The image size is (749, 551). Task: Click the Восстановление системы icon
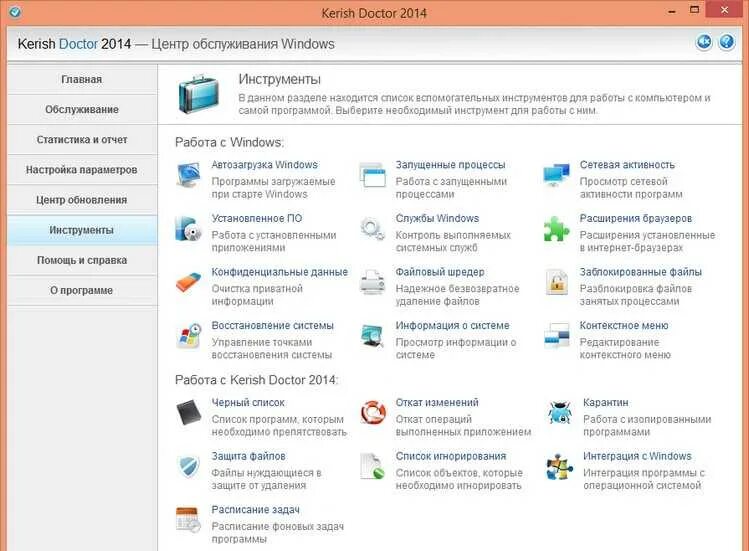[x=189, y=336]
